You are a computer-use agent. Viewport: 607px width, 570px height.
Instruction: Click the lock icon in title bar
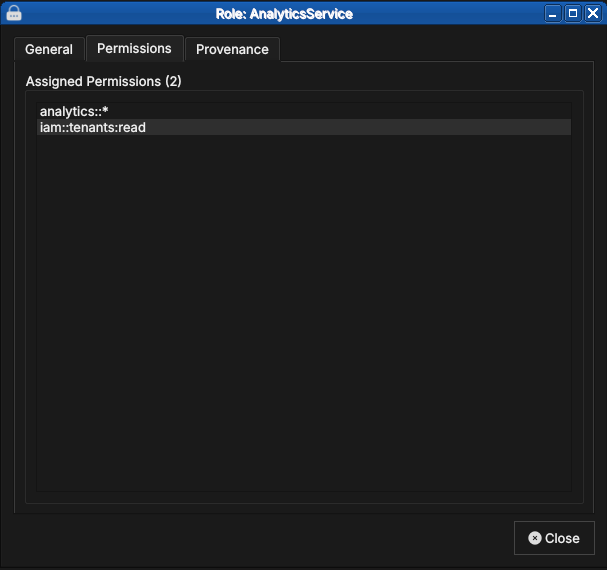(14, 13)
